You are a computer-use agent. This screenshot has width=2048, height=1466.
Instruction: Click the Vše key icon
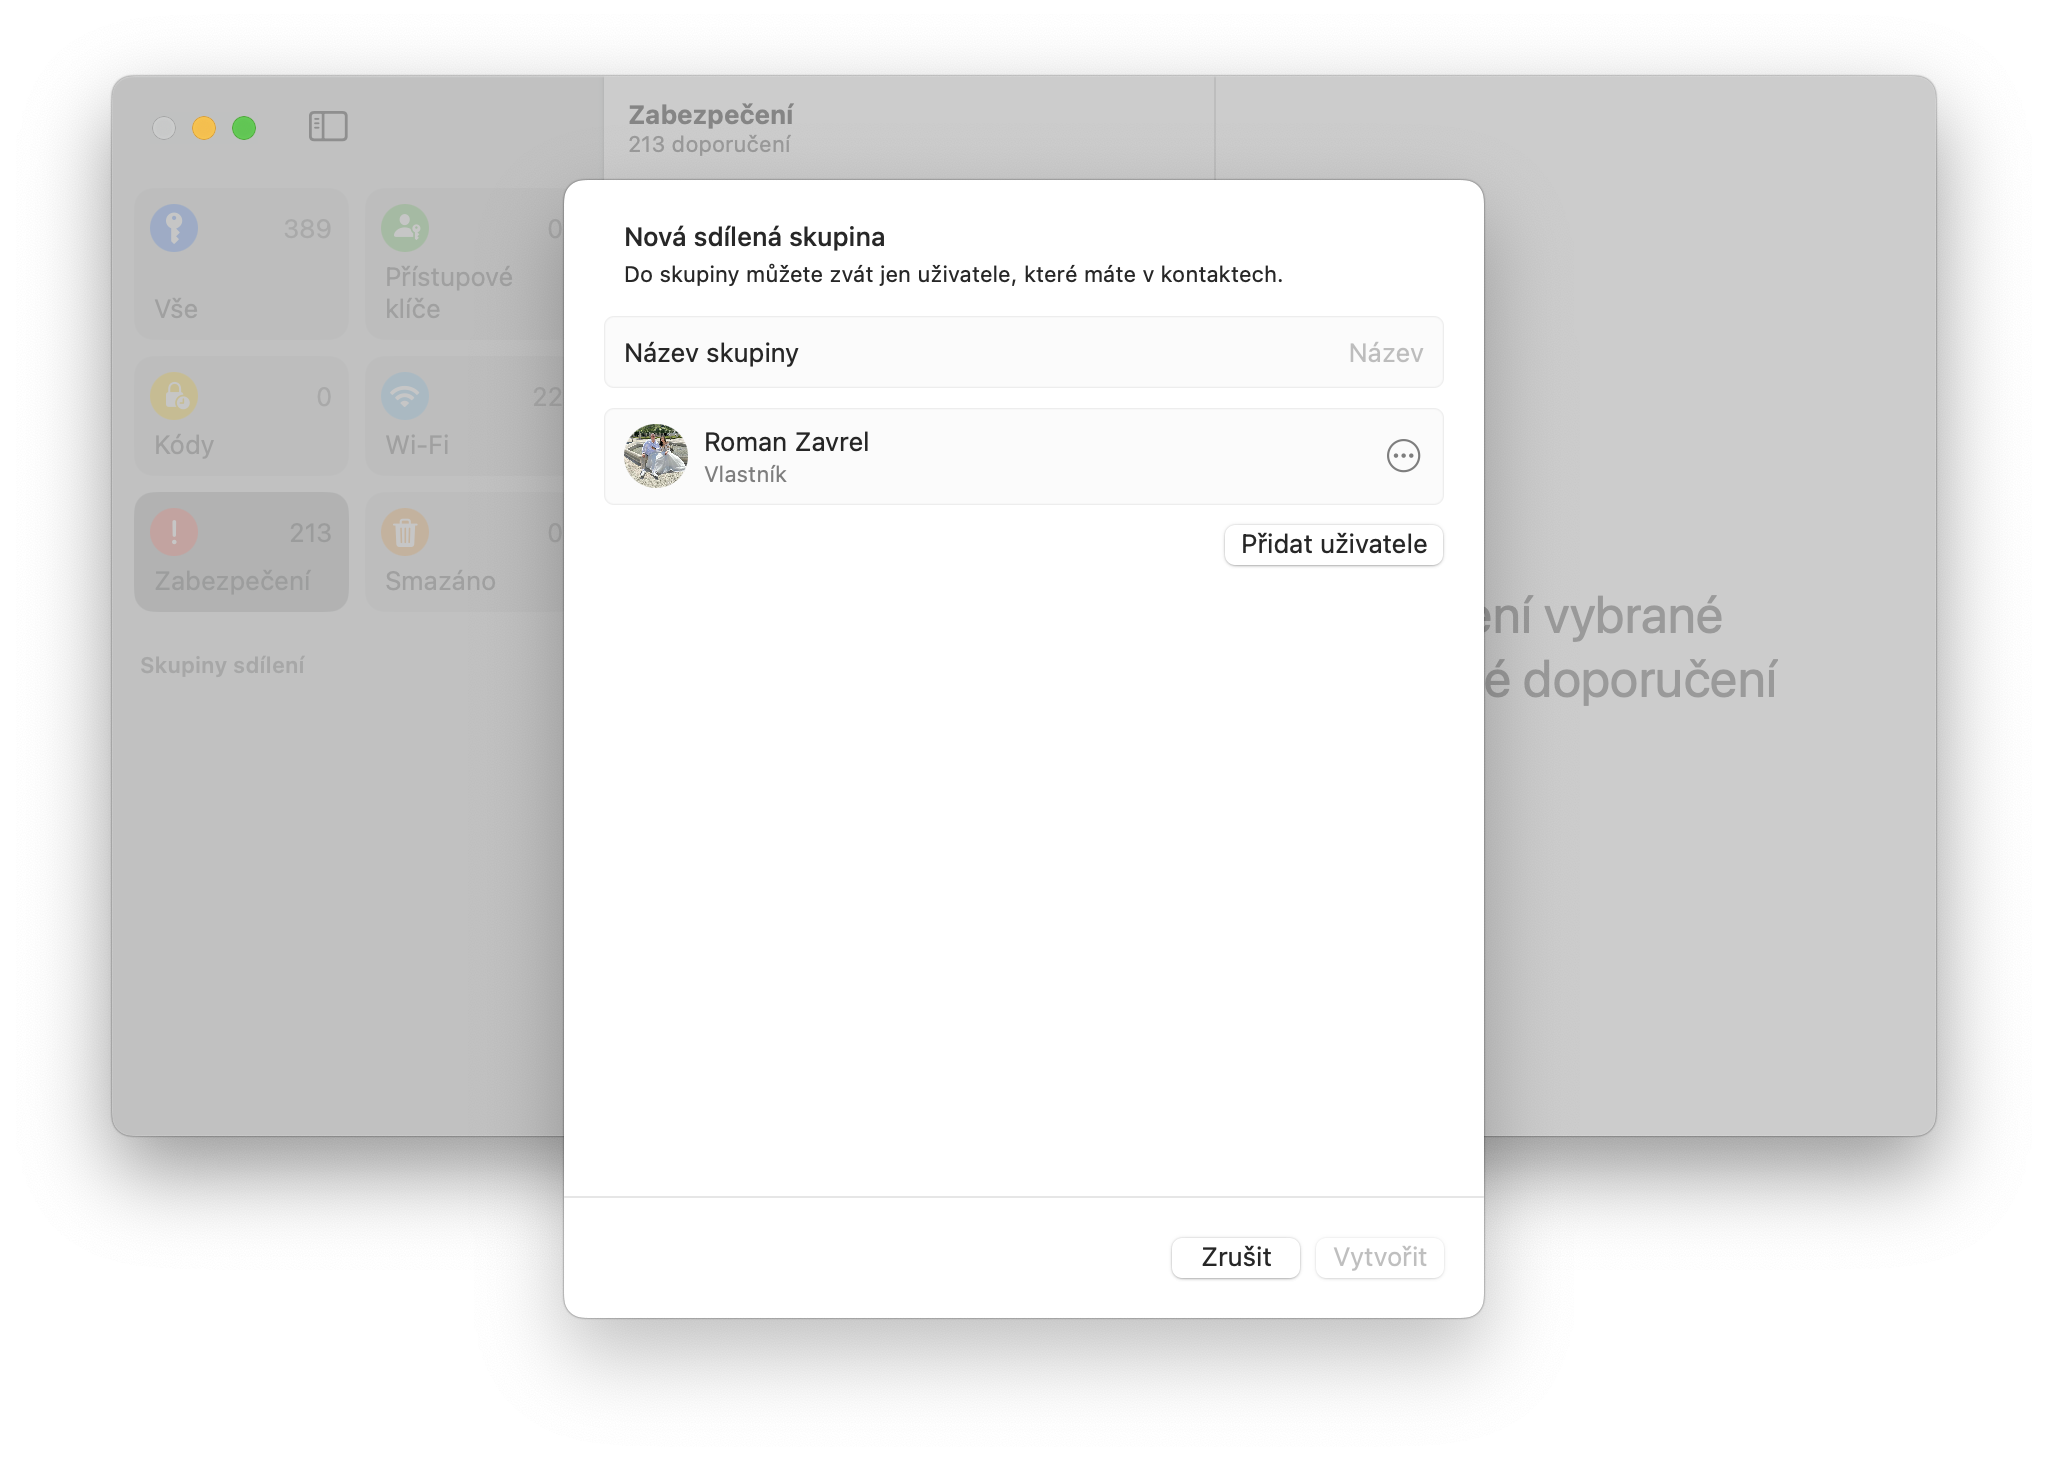click(174, 228)
